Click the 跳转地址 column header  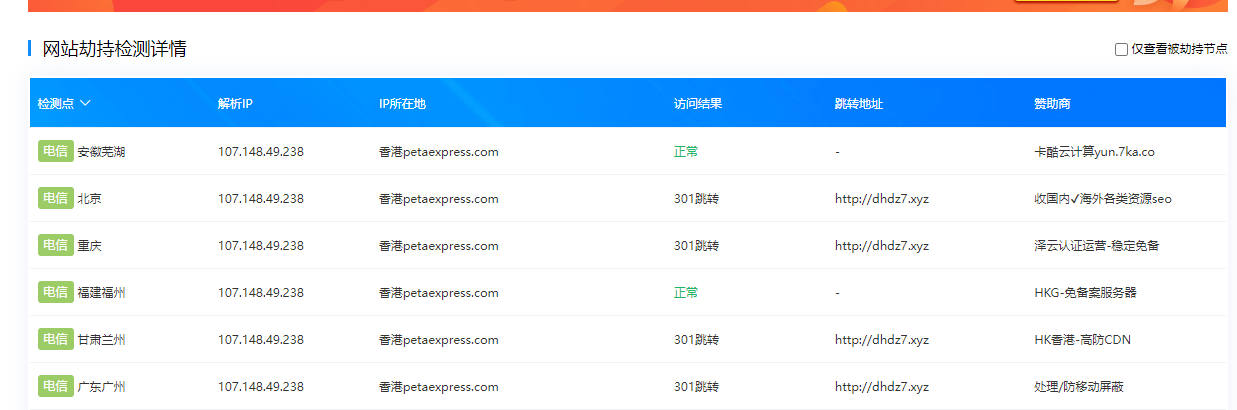(x=858, y=104)
